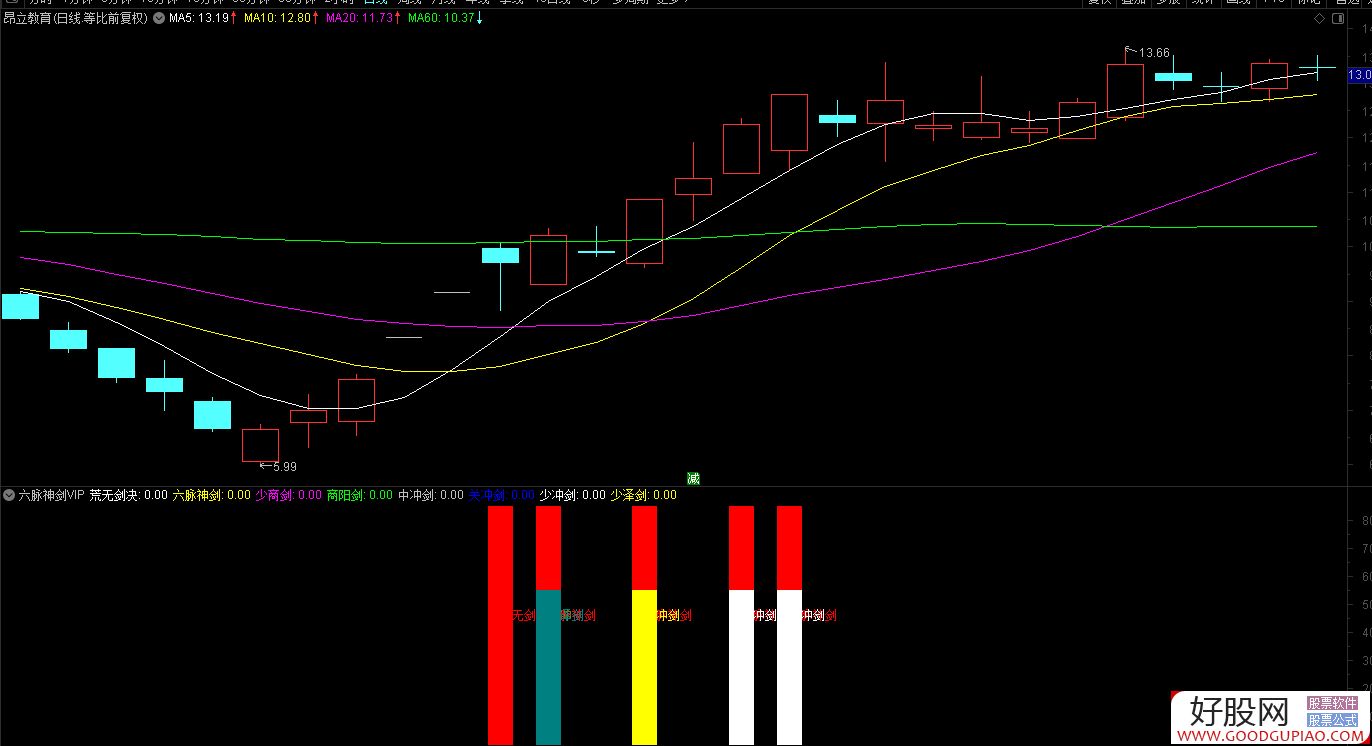The image size is (1372, 746).
Task: Open the dropdown next to 昂立教育 title
Action: [159, 18]
